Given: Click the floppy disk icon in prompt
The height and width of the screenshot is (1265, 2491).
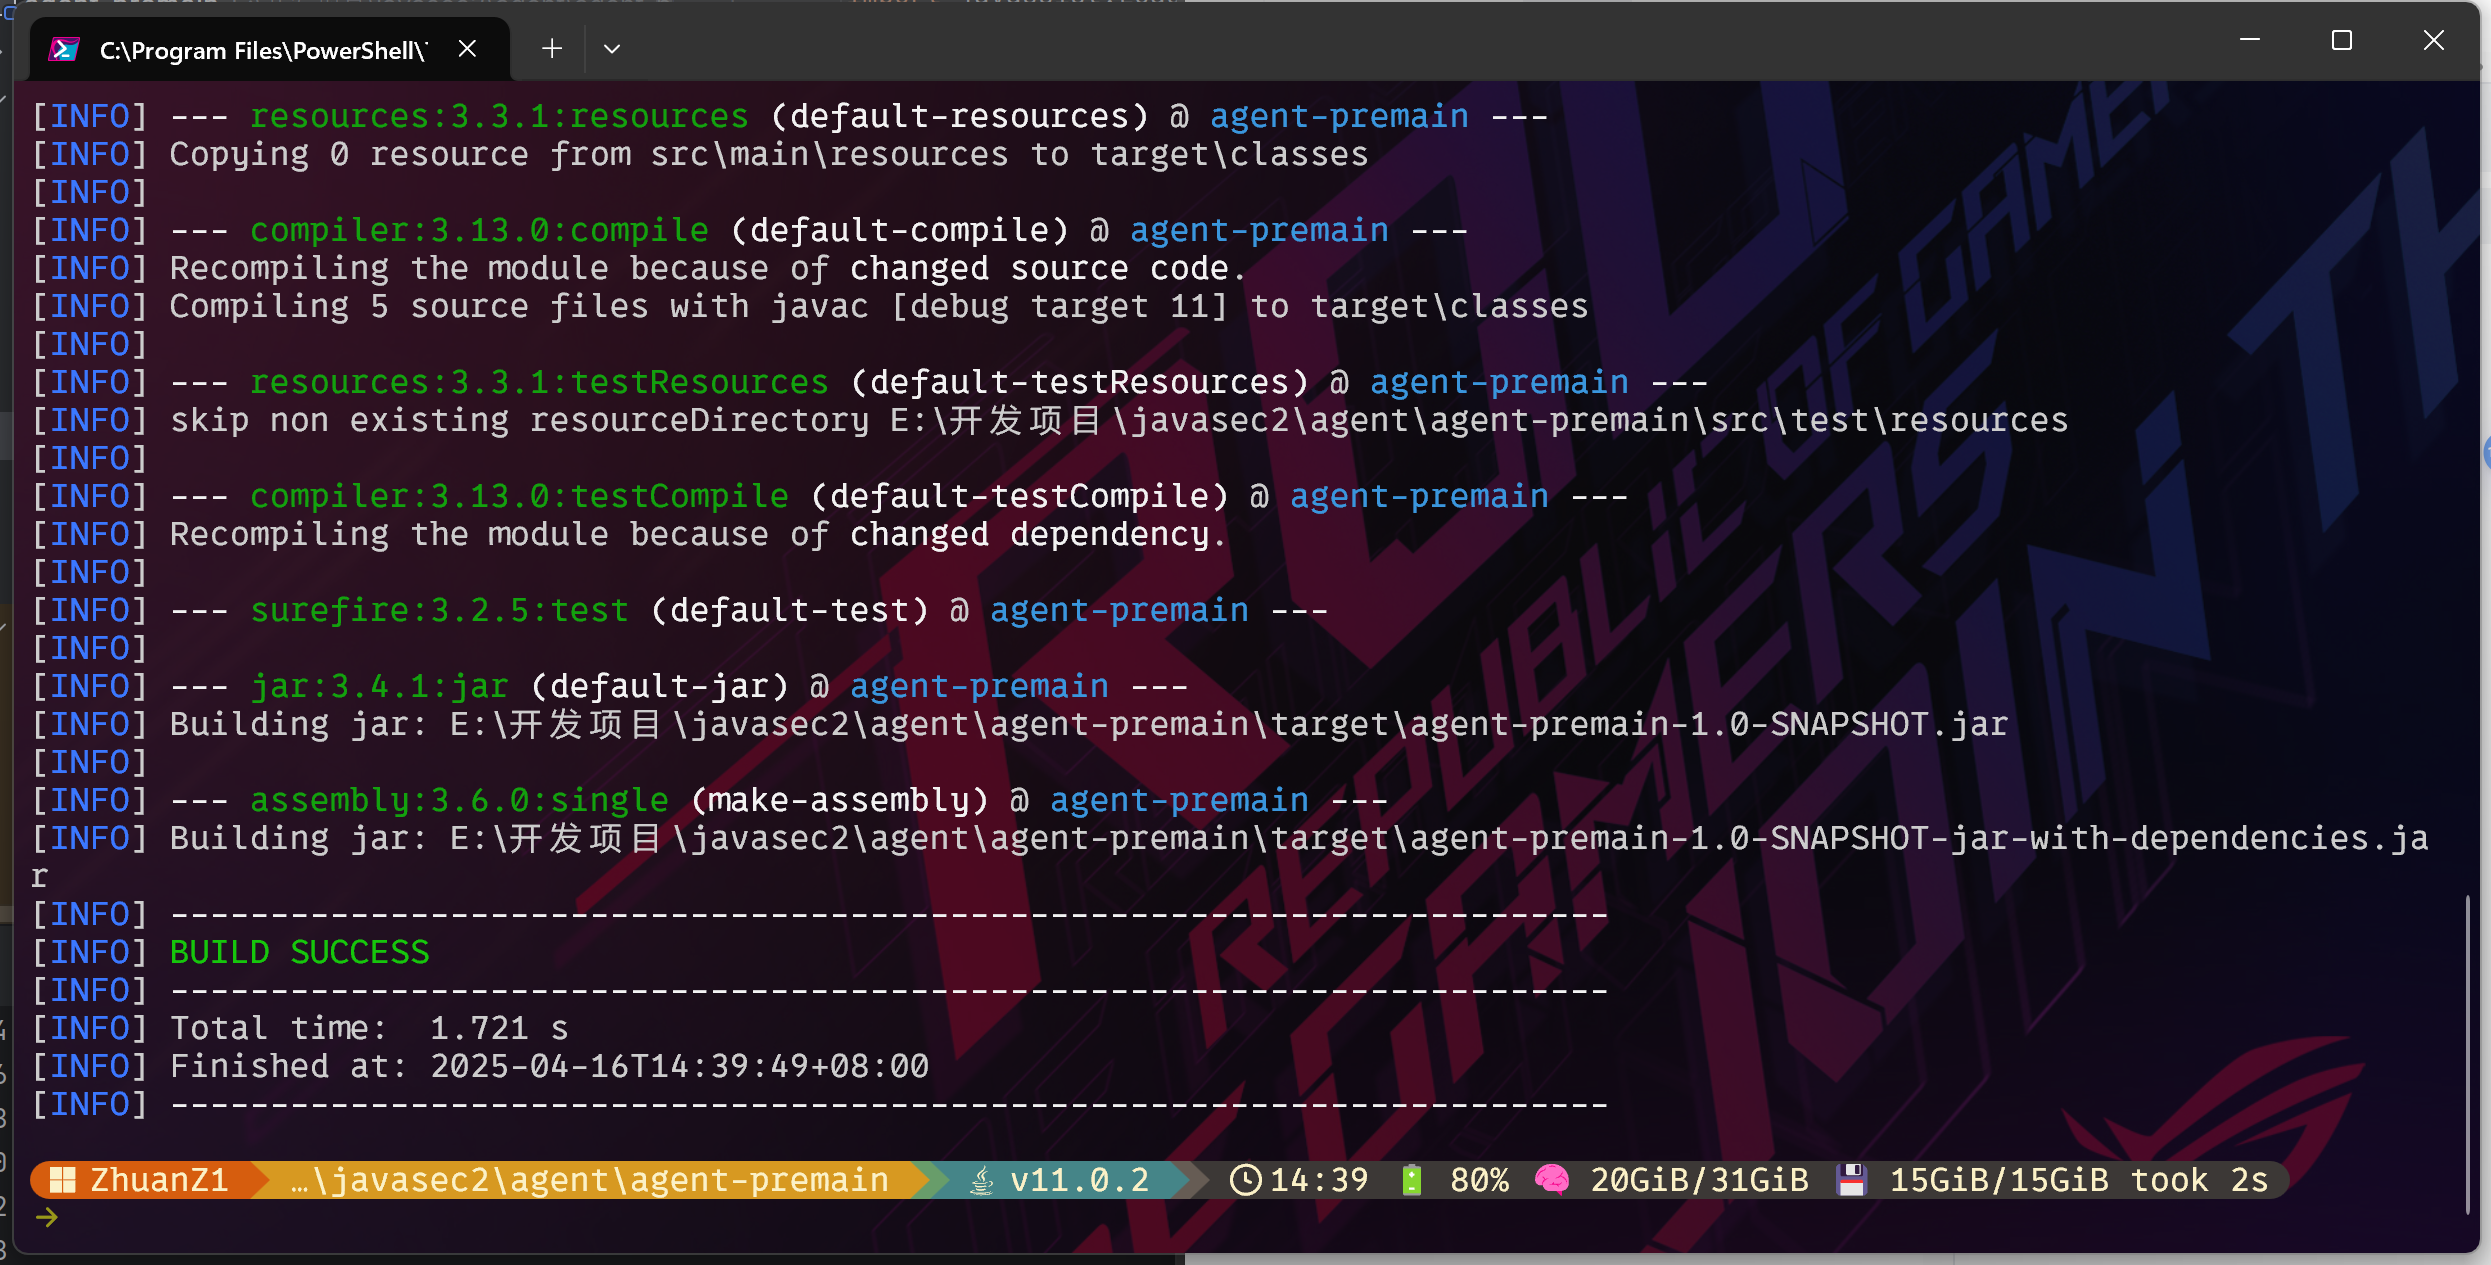Looking at the screenshot, I should (1851, 1180).
